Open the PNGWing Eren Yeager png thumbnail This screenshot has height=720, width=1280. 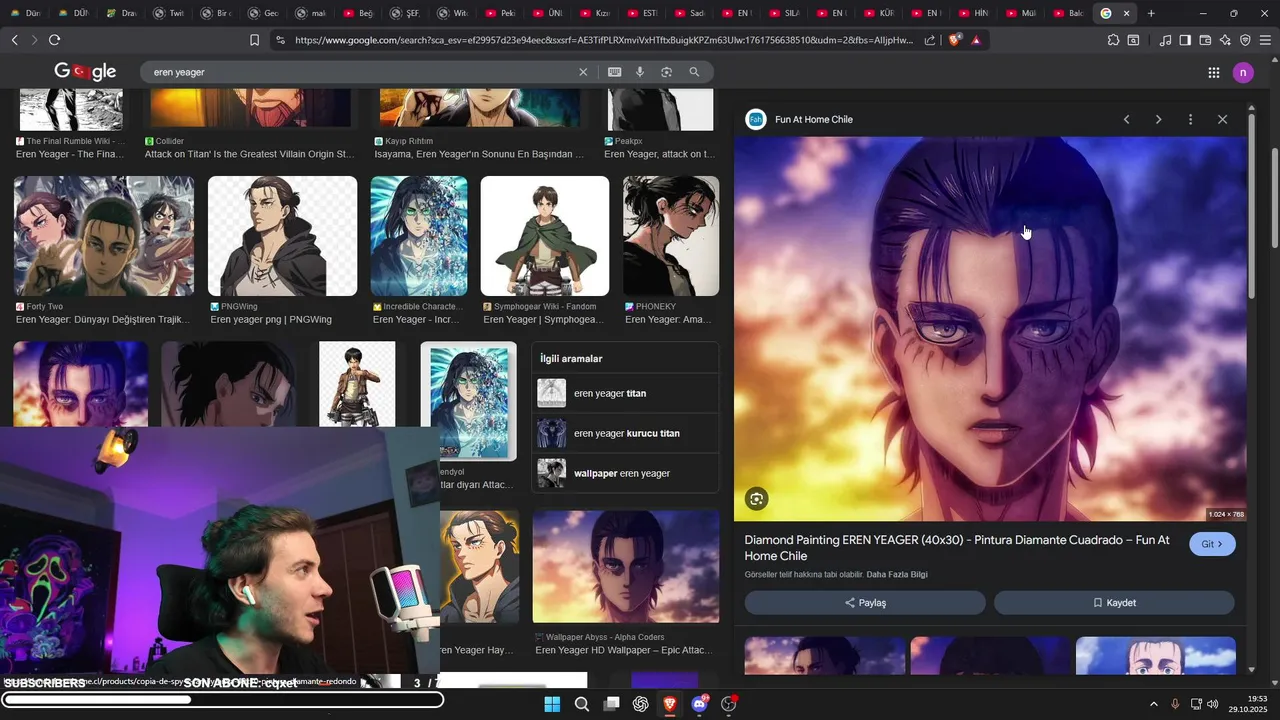tap(282, 236)
